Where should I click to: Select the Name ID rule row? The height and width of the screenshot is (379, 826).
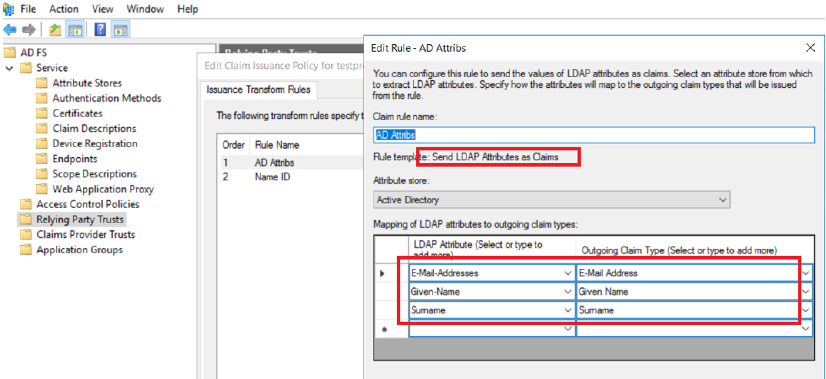[291, 177]
